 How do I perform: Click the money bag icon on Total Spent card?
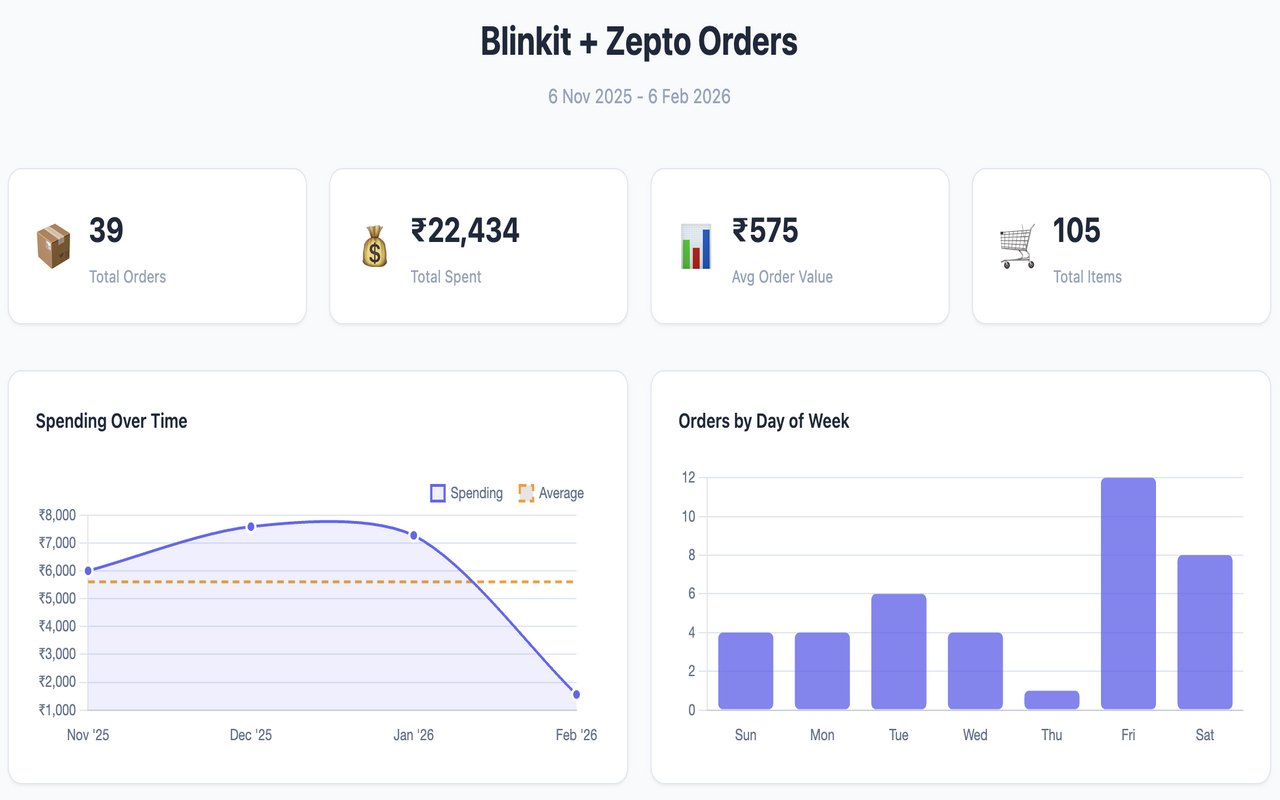coord(375,245)
